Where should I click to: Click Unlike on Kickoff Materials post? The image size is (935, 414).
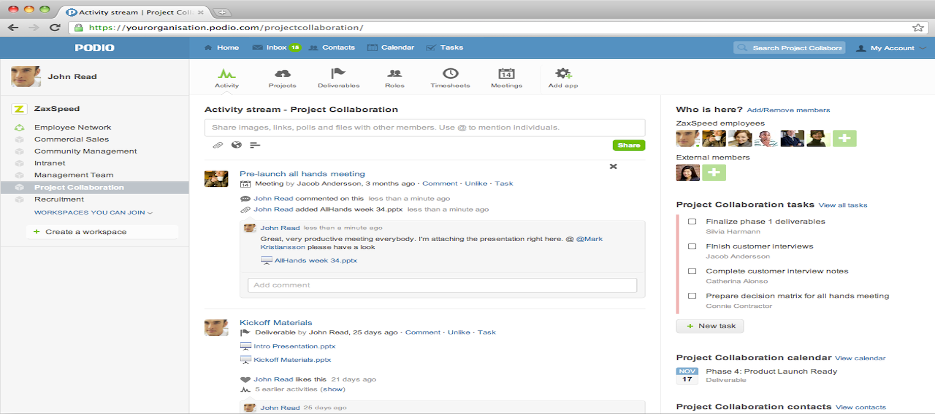pos(459,332)
